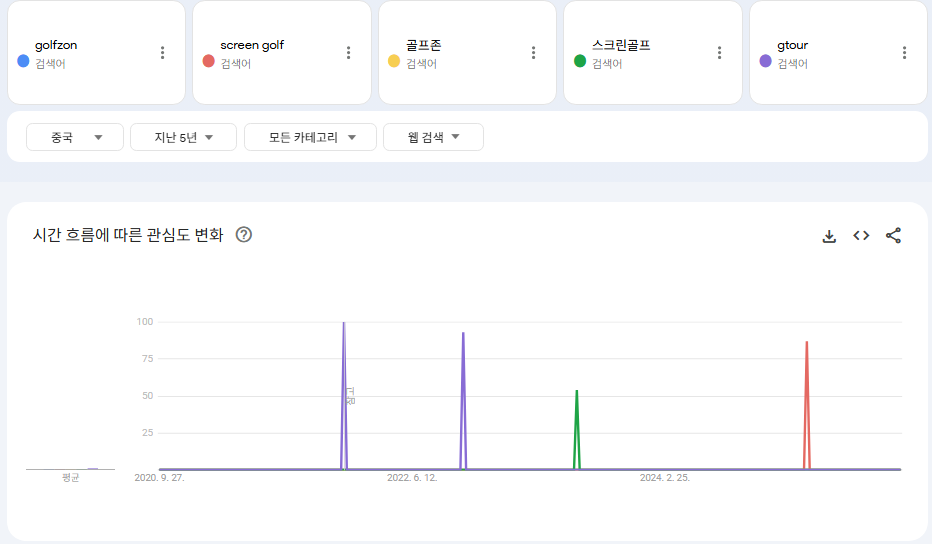
Task: Edit the 골프존 search term card
Action: tap(467, 52)
